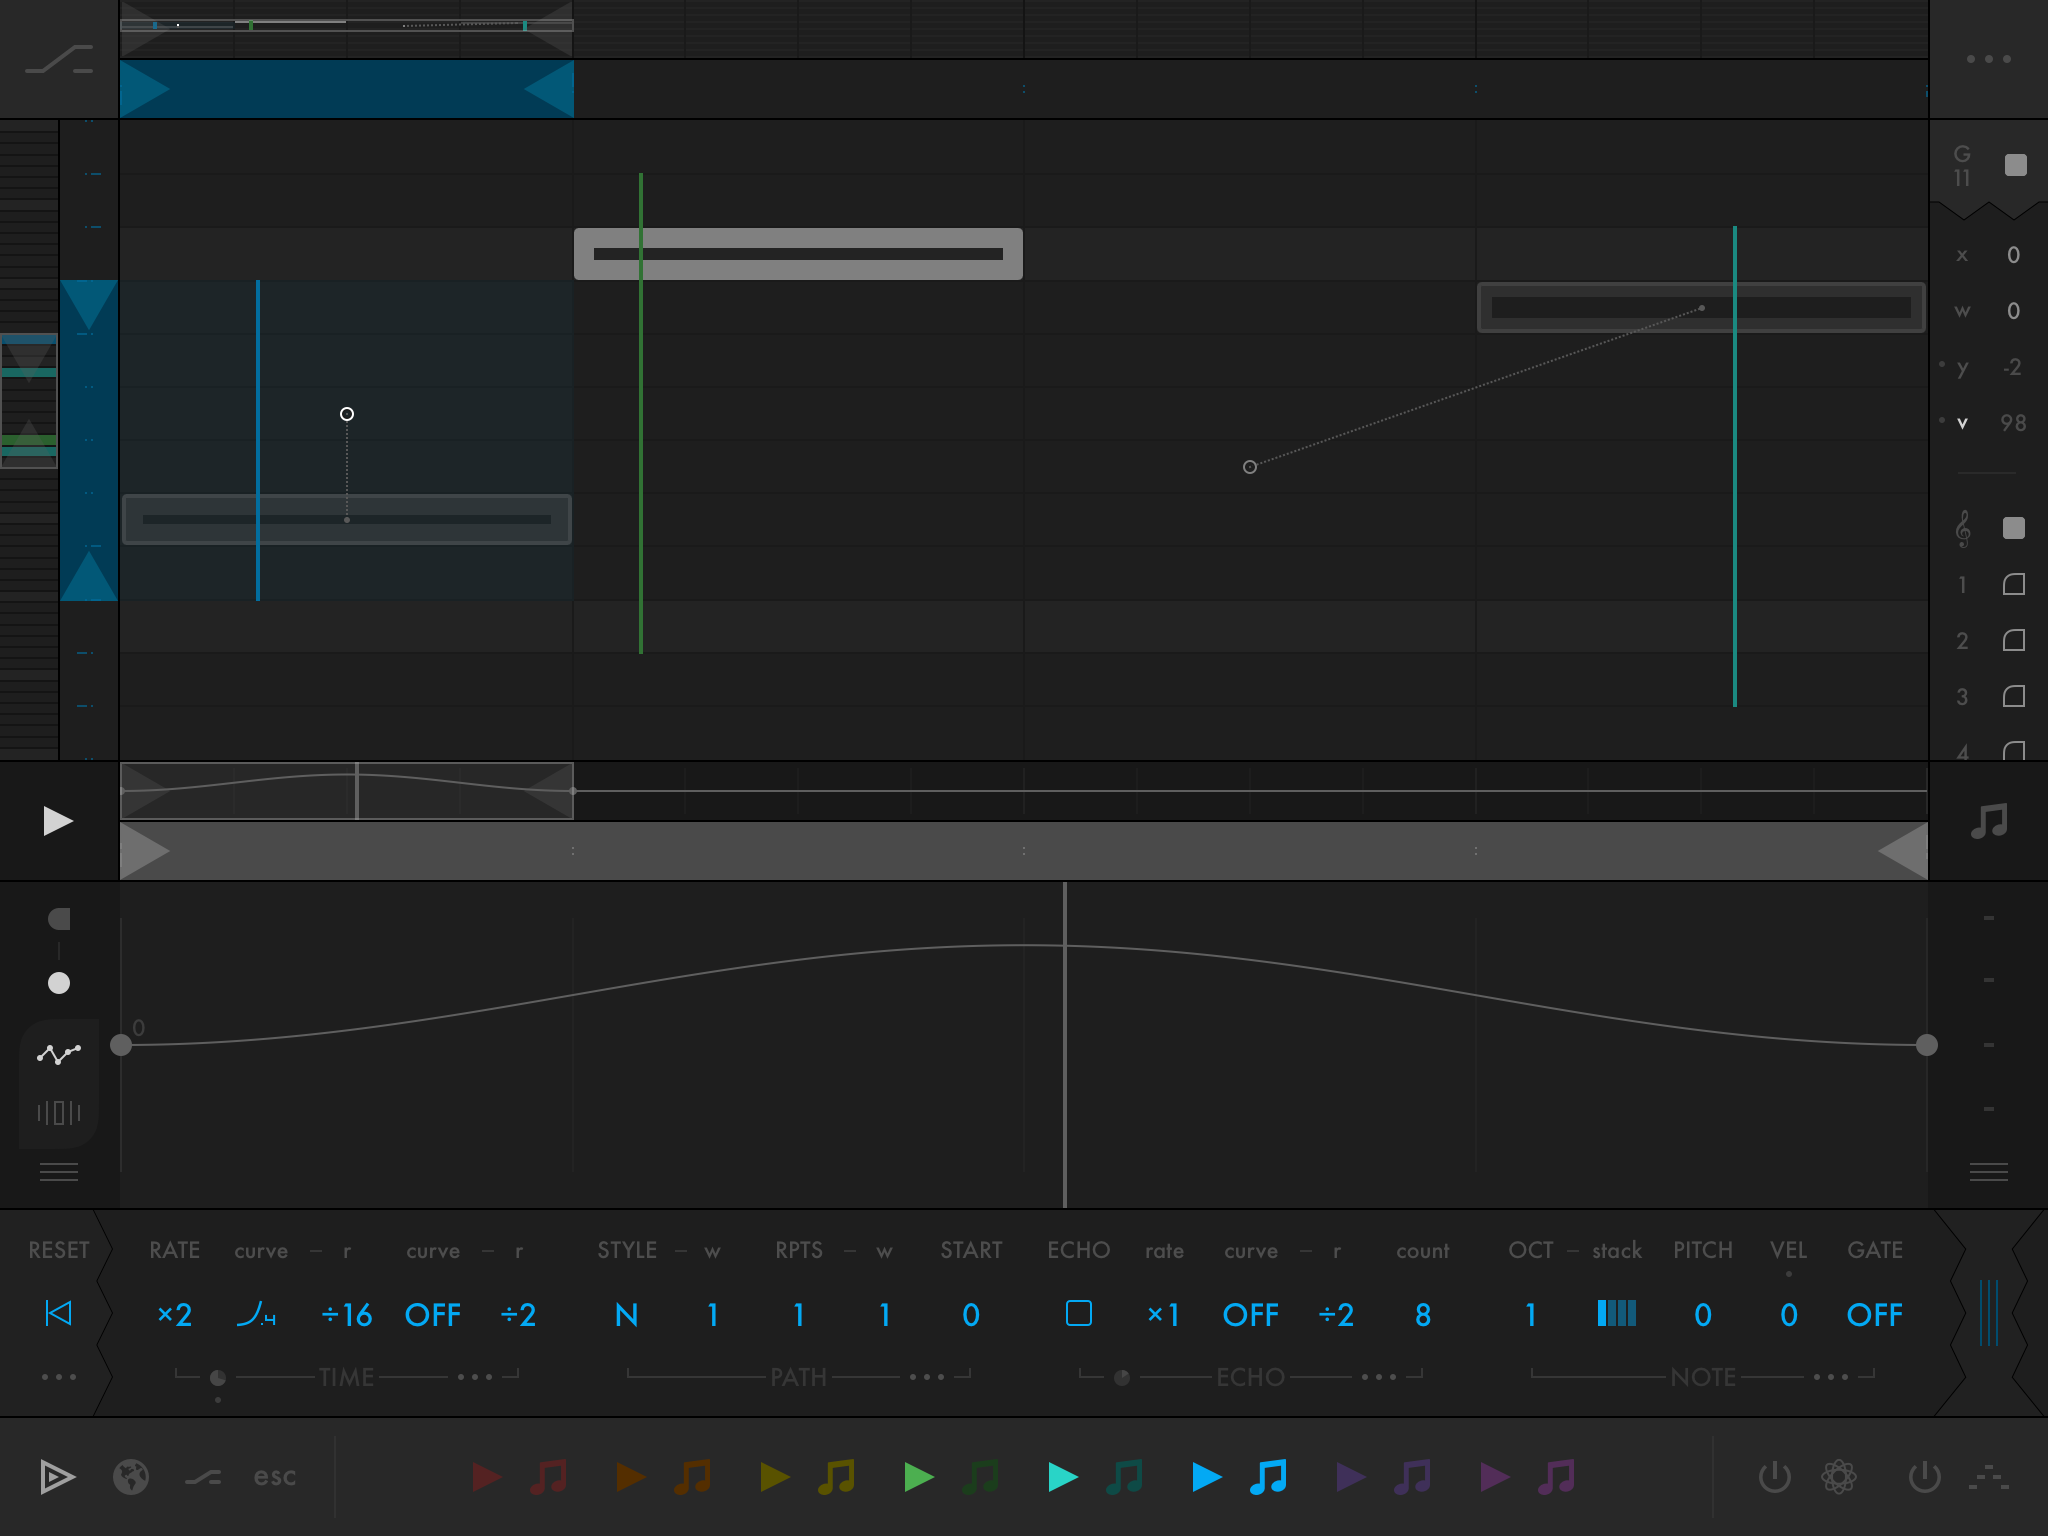The height and width of the screenshot is (1536, 2048).
Task: Toggle the treble clef square button
Action: point(2013,528)
